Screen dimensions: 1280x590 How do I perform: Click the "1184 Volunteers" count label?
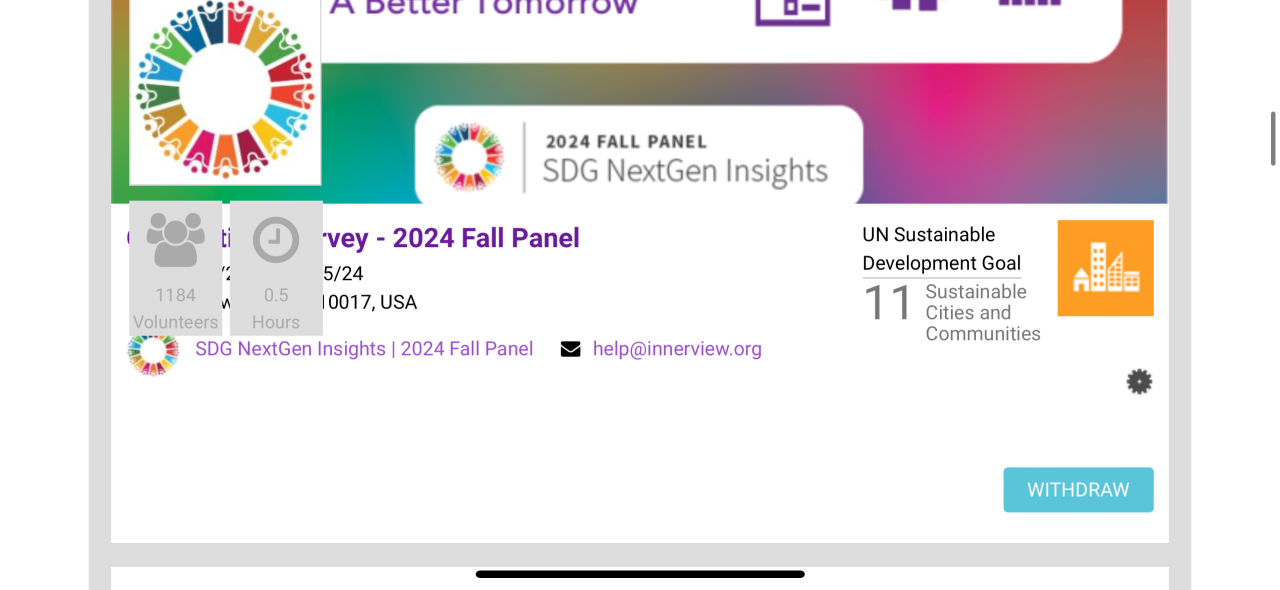point(175,308)
